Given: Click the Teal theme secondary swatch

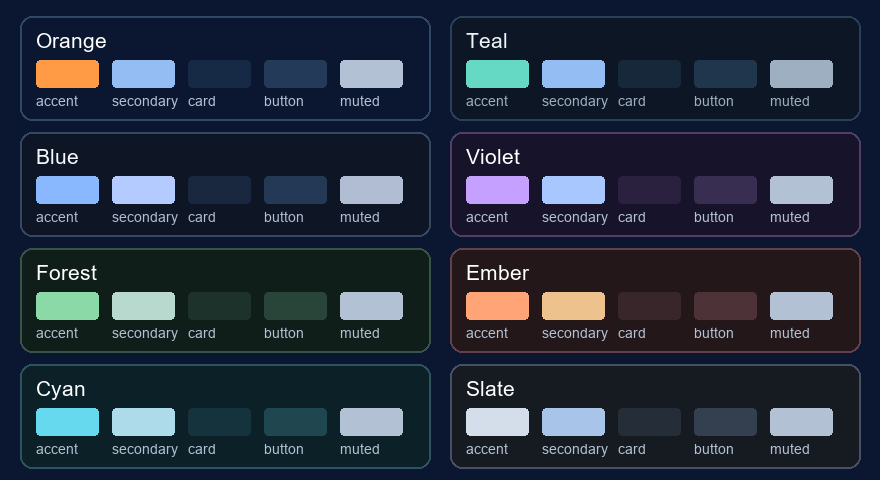Looking at the screenshot, I should click(x=574, y=74).
